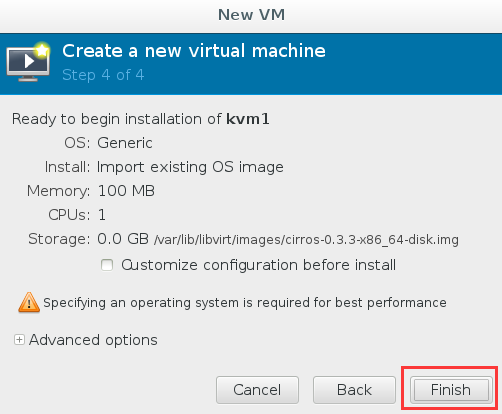Screen dimensions: 502x414
Task: Click the Create a new virtual machine heading
Action: pos(194,51)
